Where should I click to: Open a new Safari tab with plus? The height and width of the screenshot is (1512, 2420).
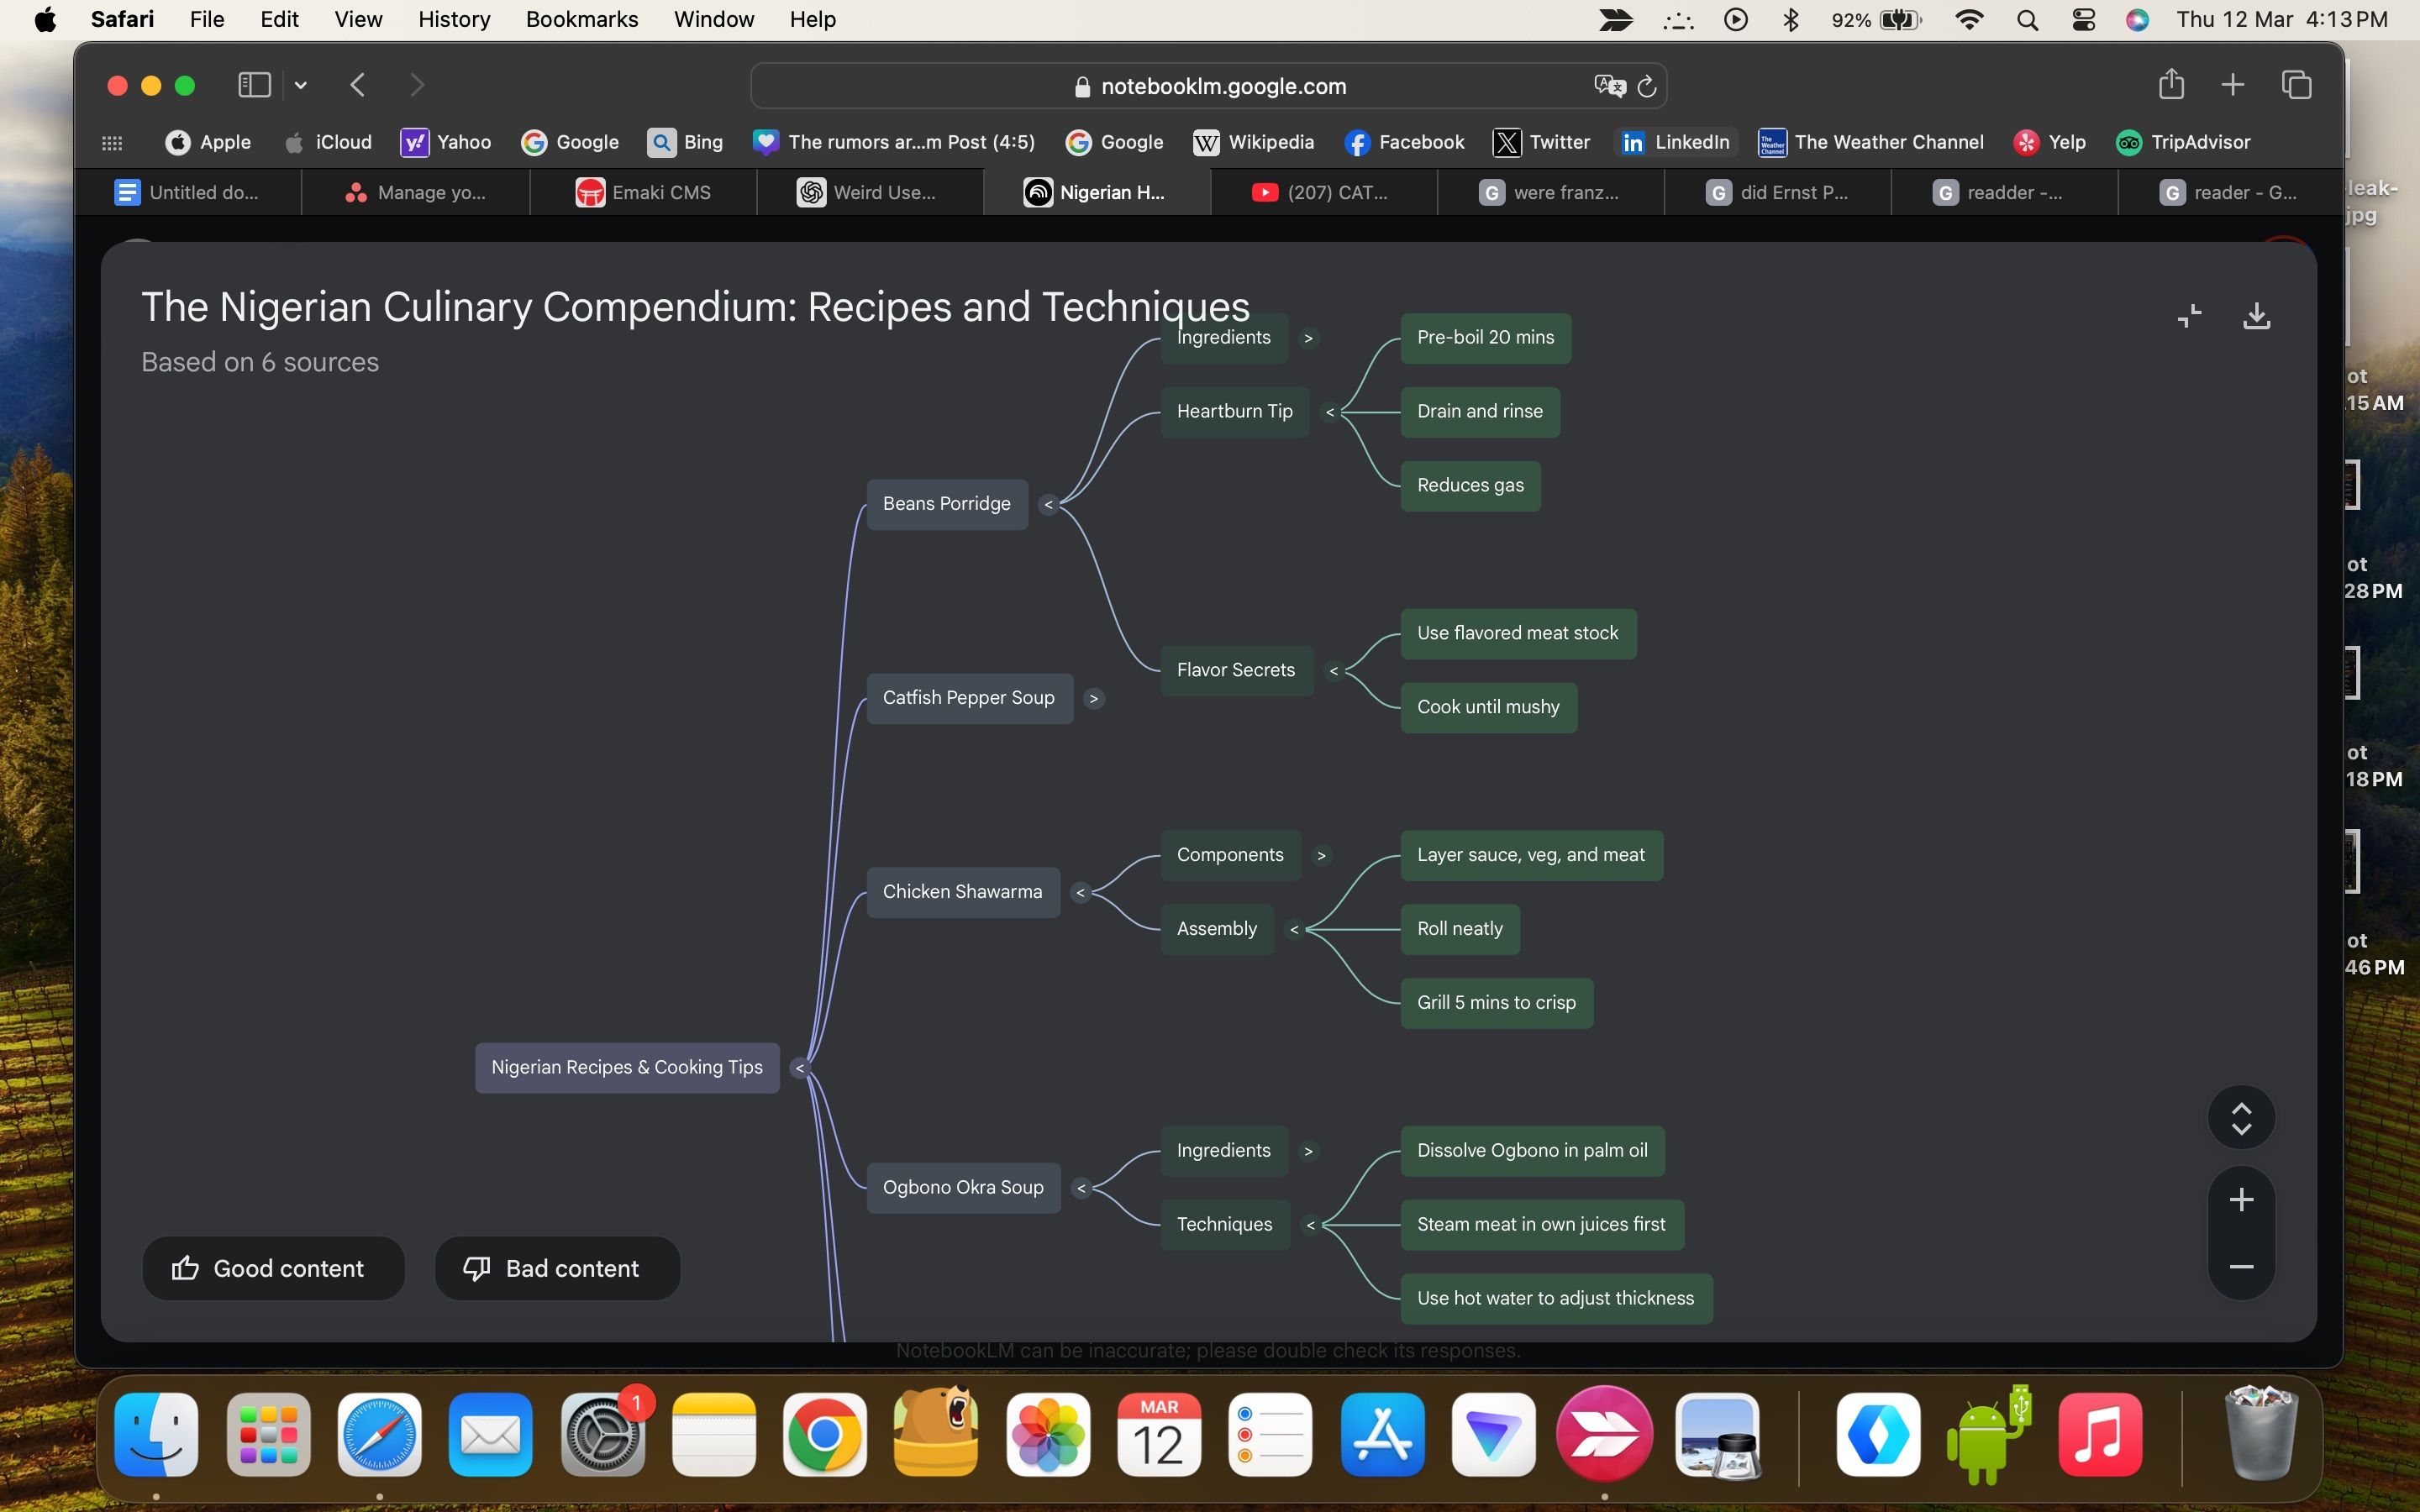[x=2232, y=85]
